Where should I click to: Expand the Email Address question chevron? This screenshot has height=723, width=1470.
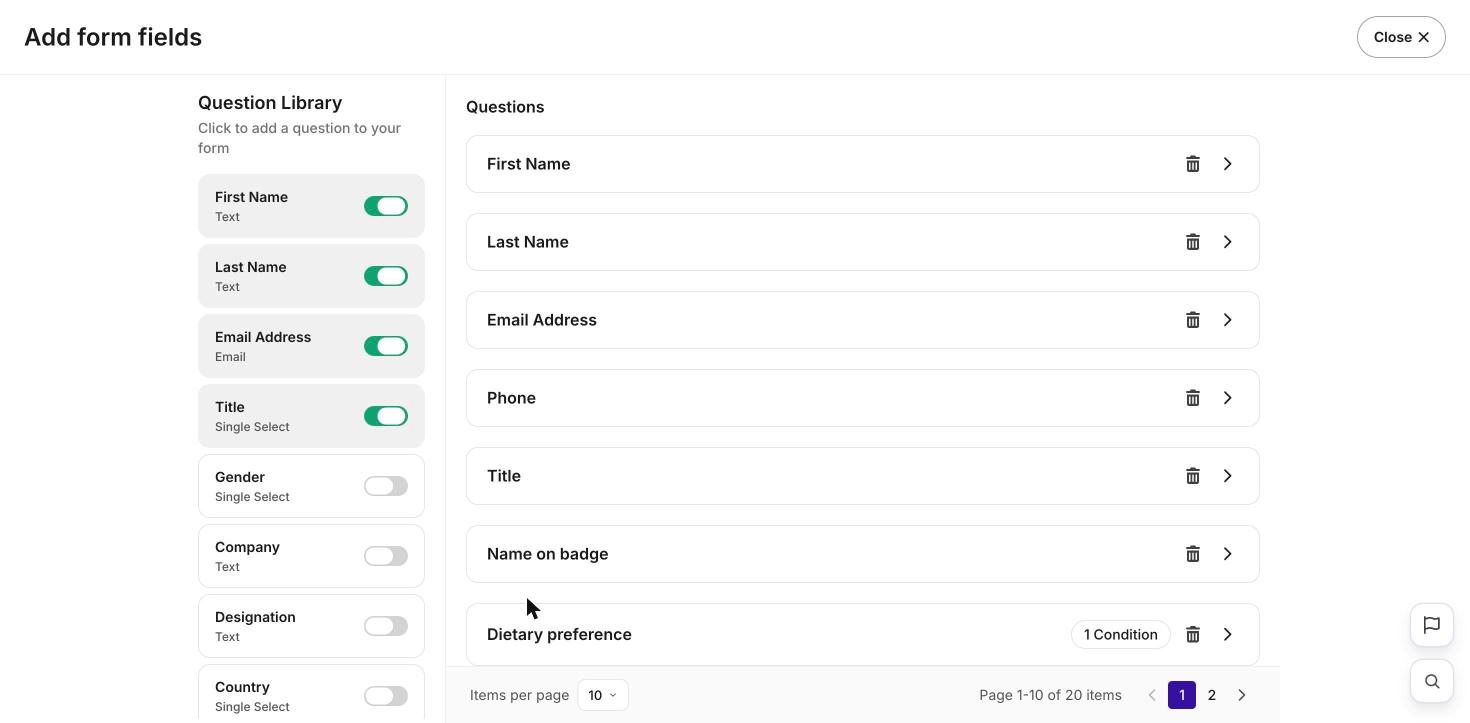[x=1228, y=320]
